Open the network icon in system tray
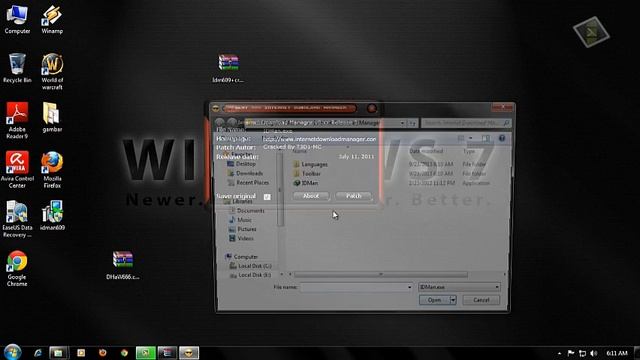This screenshot has height=360, width=640. click(x=582, y=353)
